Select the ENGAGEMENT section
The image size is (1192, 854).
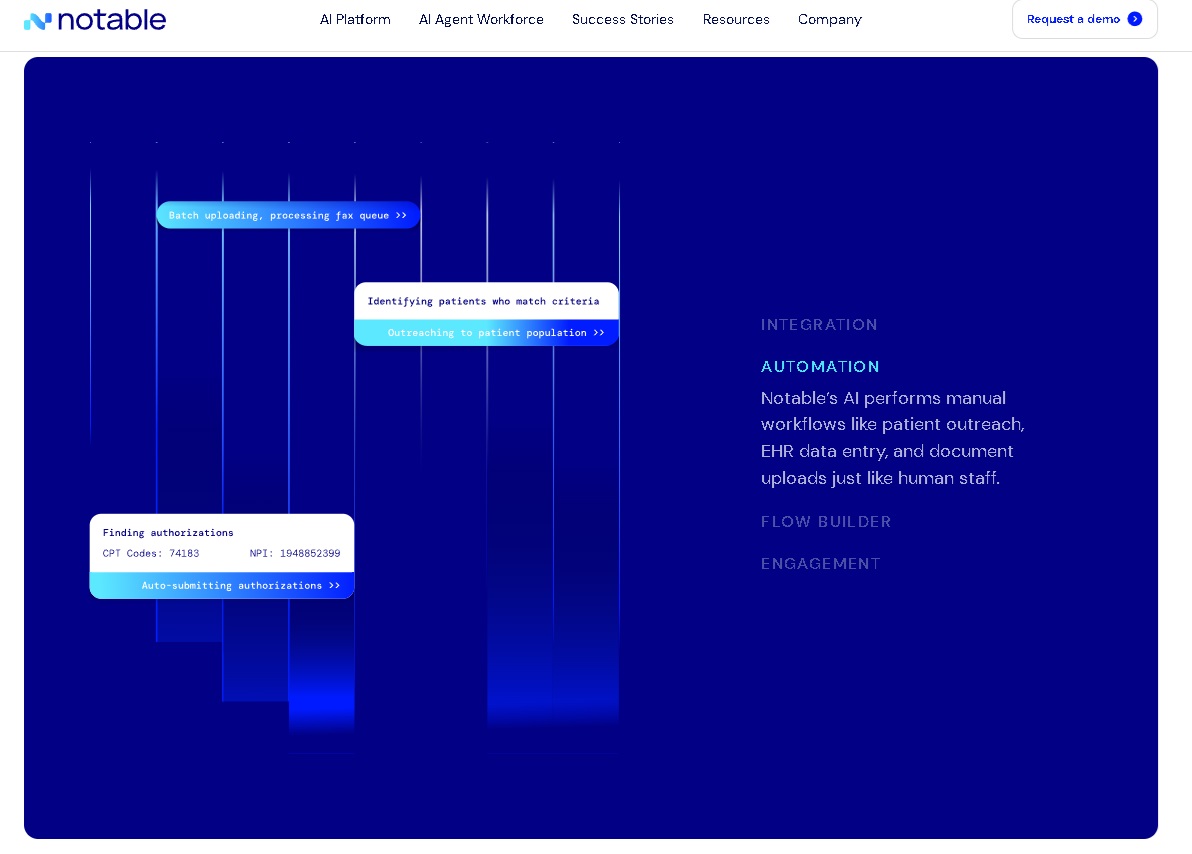point(820,564)
